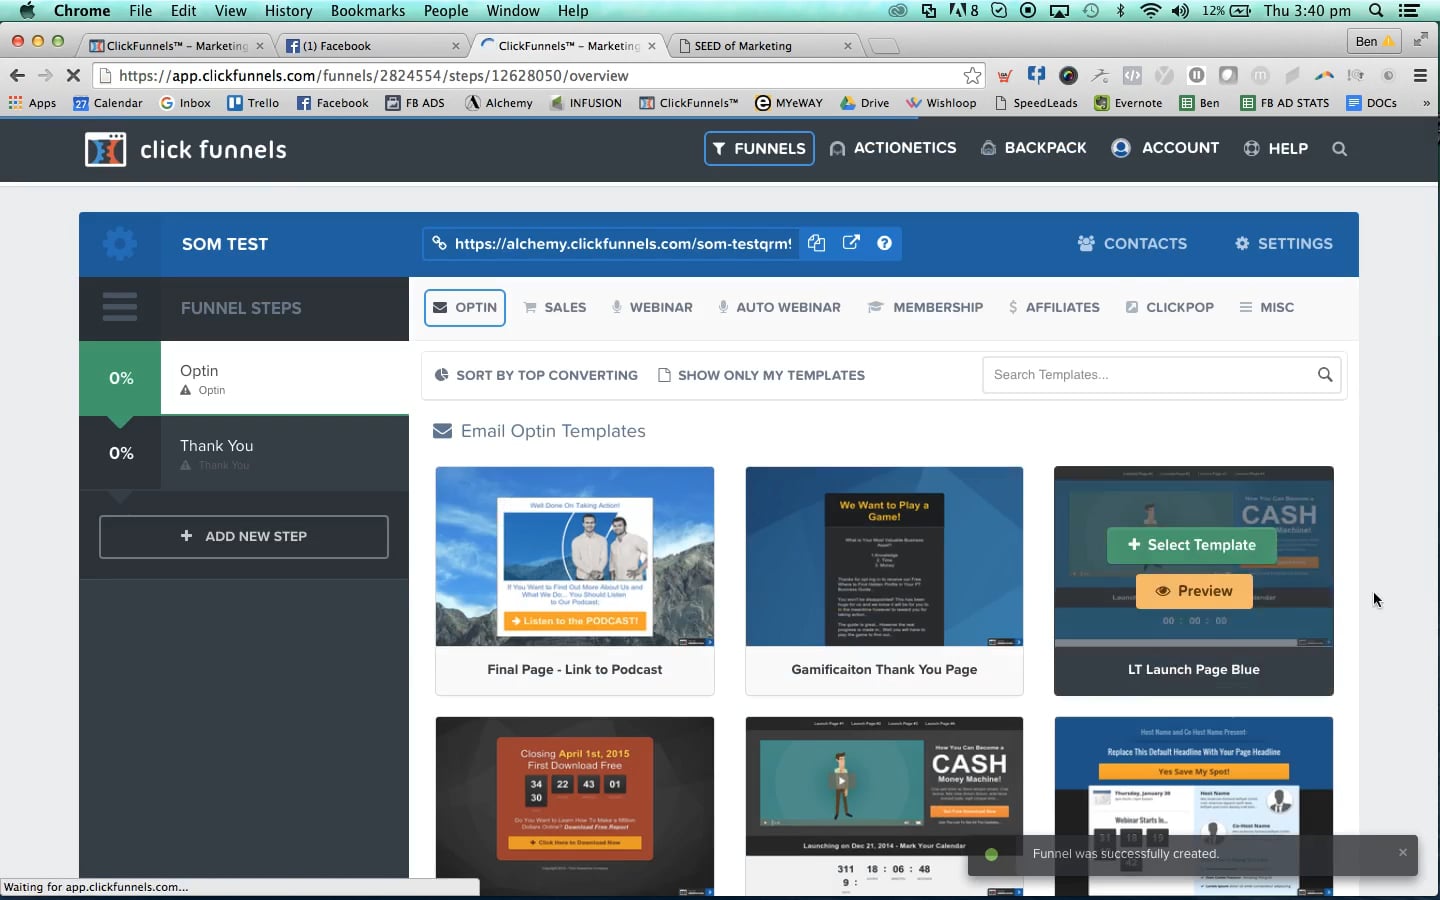Open the FUNNELS navigation item
Screen dimensions: 1440x900
pyautogui.click(x=759, y=149)
